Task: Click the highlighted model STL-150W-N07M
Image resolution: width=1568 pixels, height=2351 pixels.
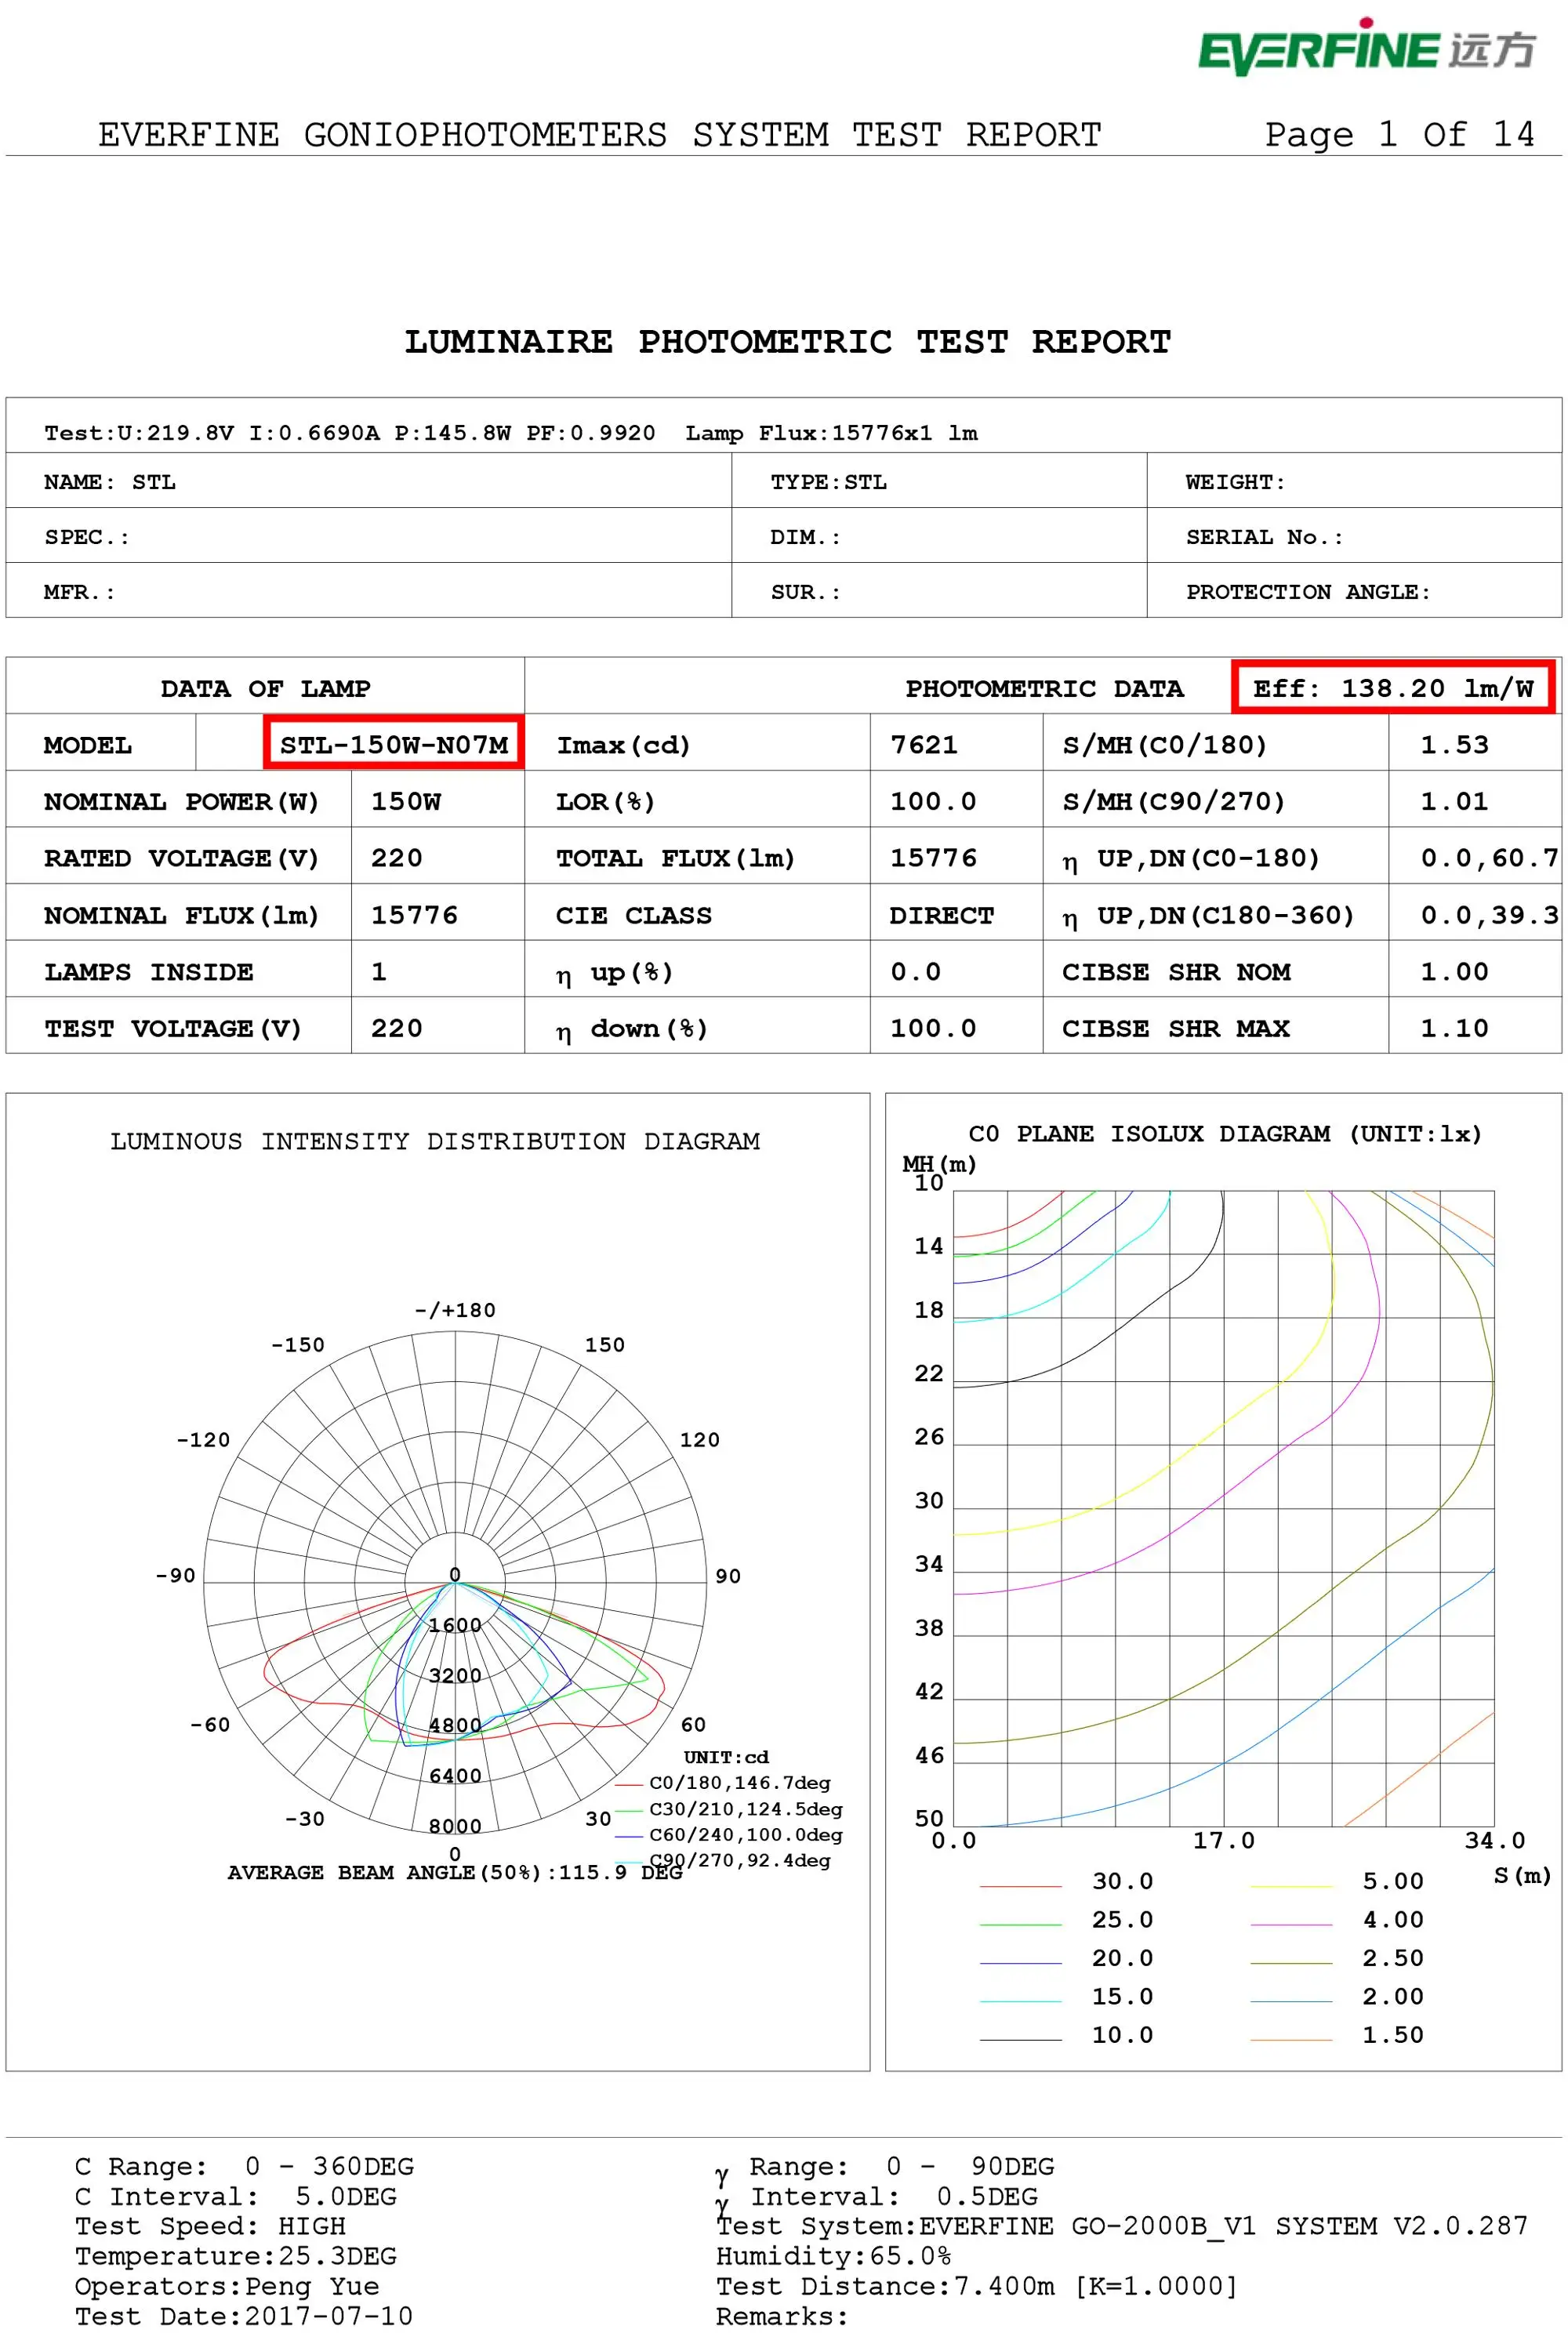Action: tap(394, 745)
